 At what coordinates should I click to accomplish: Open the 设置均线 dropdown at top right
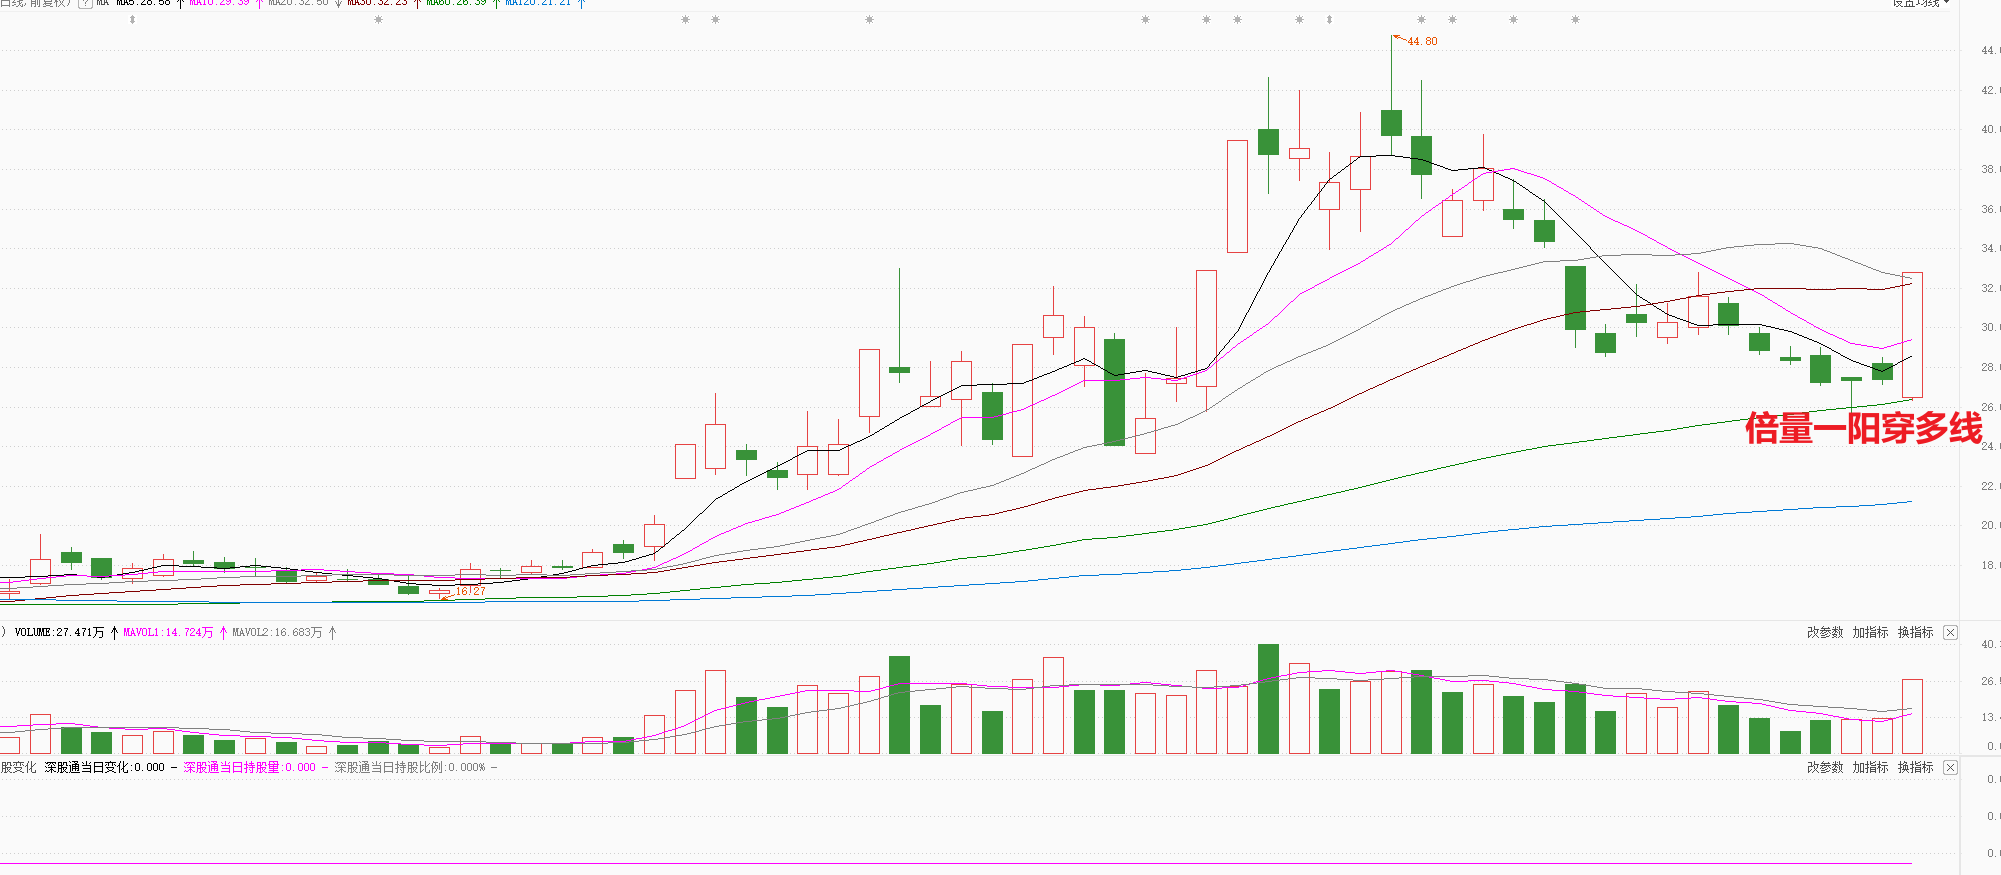tap(1921, 4)
